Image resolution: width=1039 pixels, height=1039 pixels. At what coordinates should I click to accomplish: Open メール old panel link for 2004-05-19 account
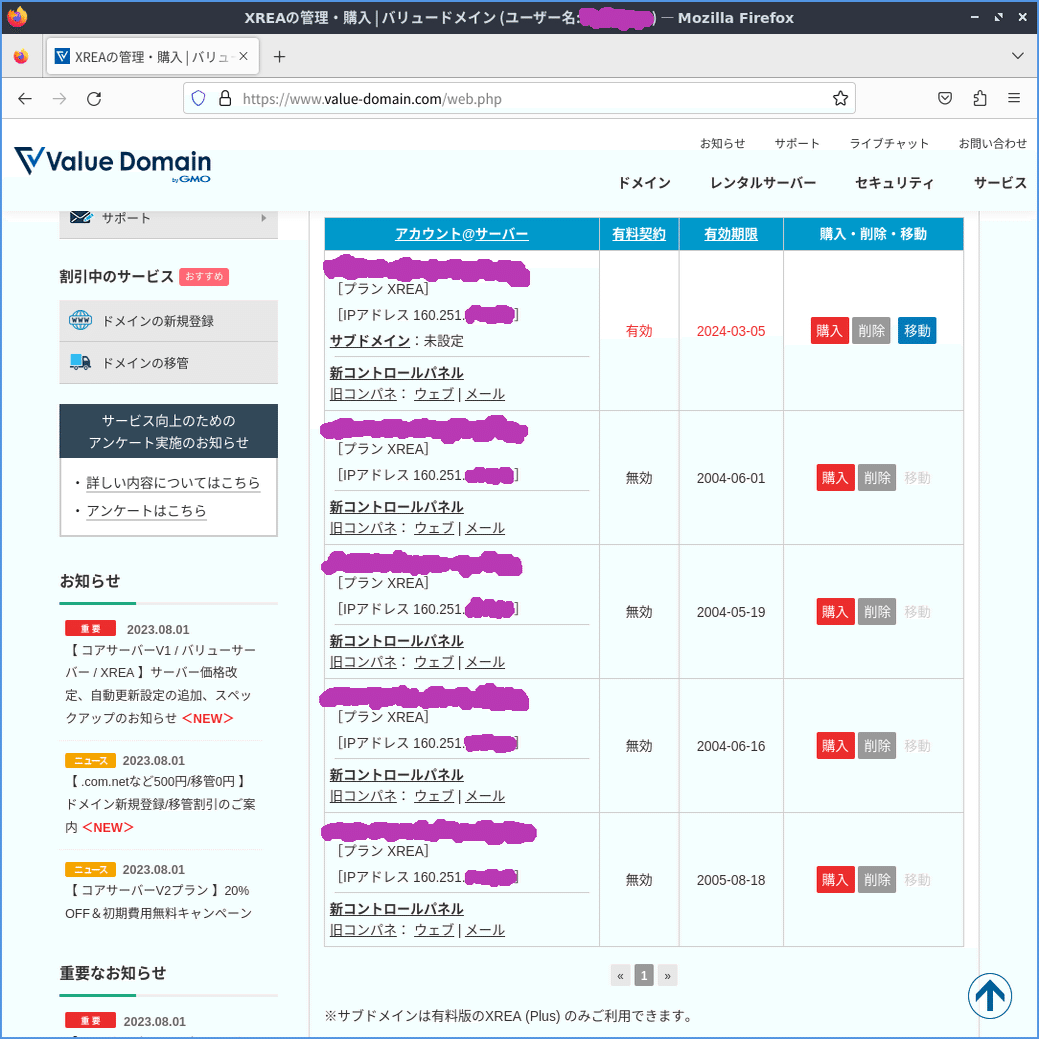tap(485, 662)
